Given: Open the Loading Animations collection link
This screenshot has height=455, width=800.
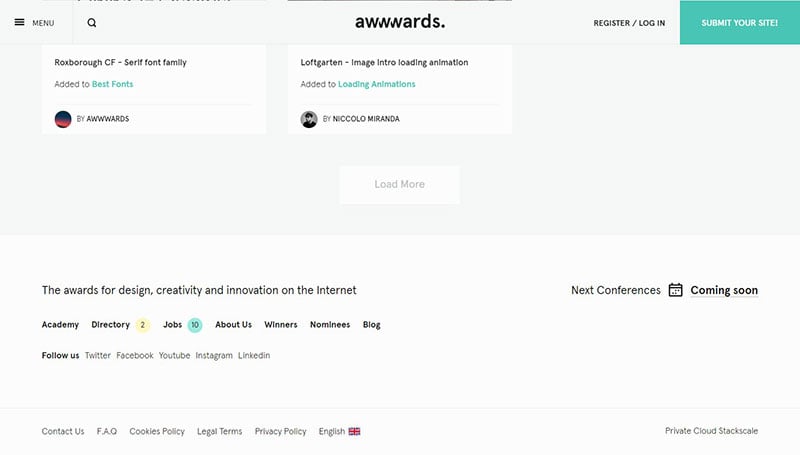Looking at the screenshot, I should coord(377,84).
